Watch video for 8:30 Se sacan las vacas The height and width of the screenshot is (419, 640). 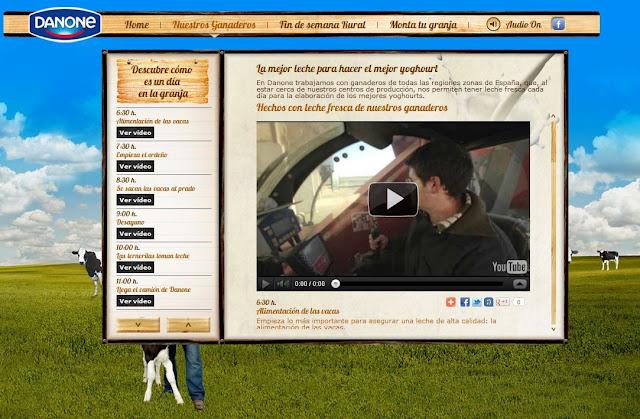point(135,200)
